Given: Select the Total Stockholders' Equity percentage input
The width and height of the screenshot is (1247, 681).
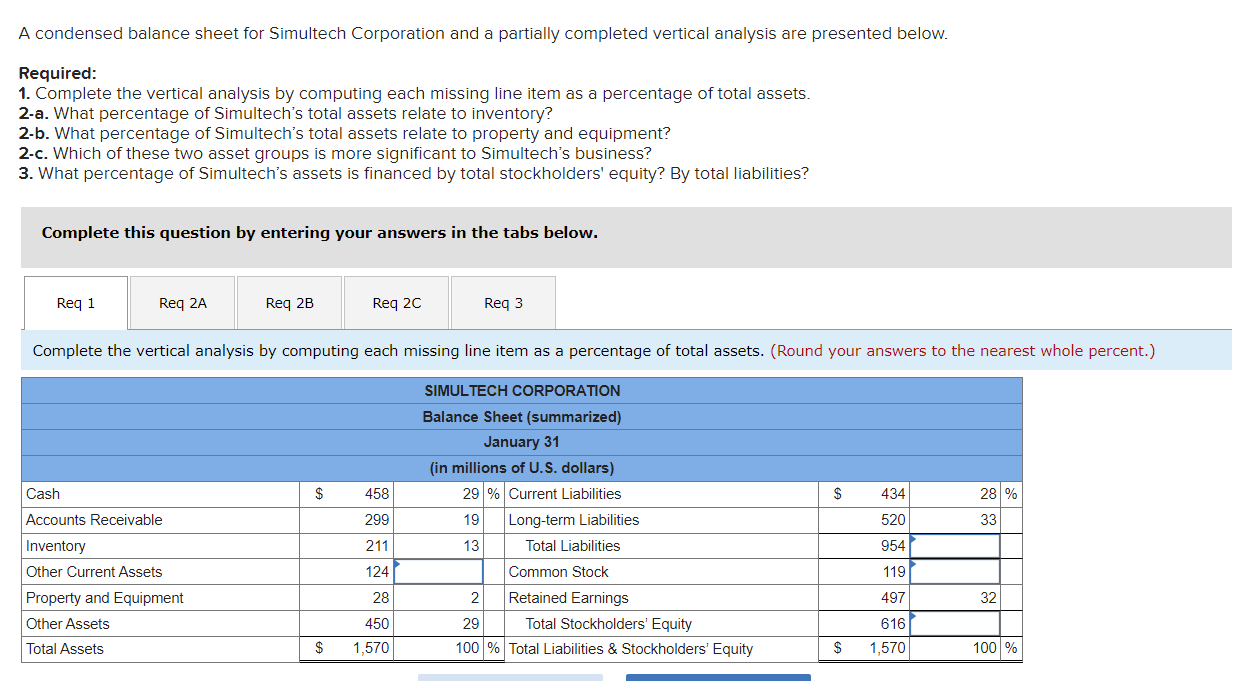Looking at the screenshot, I should pos(955,624).
